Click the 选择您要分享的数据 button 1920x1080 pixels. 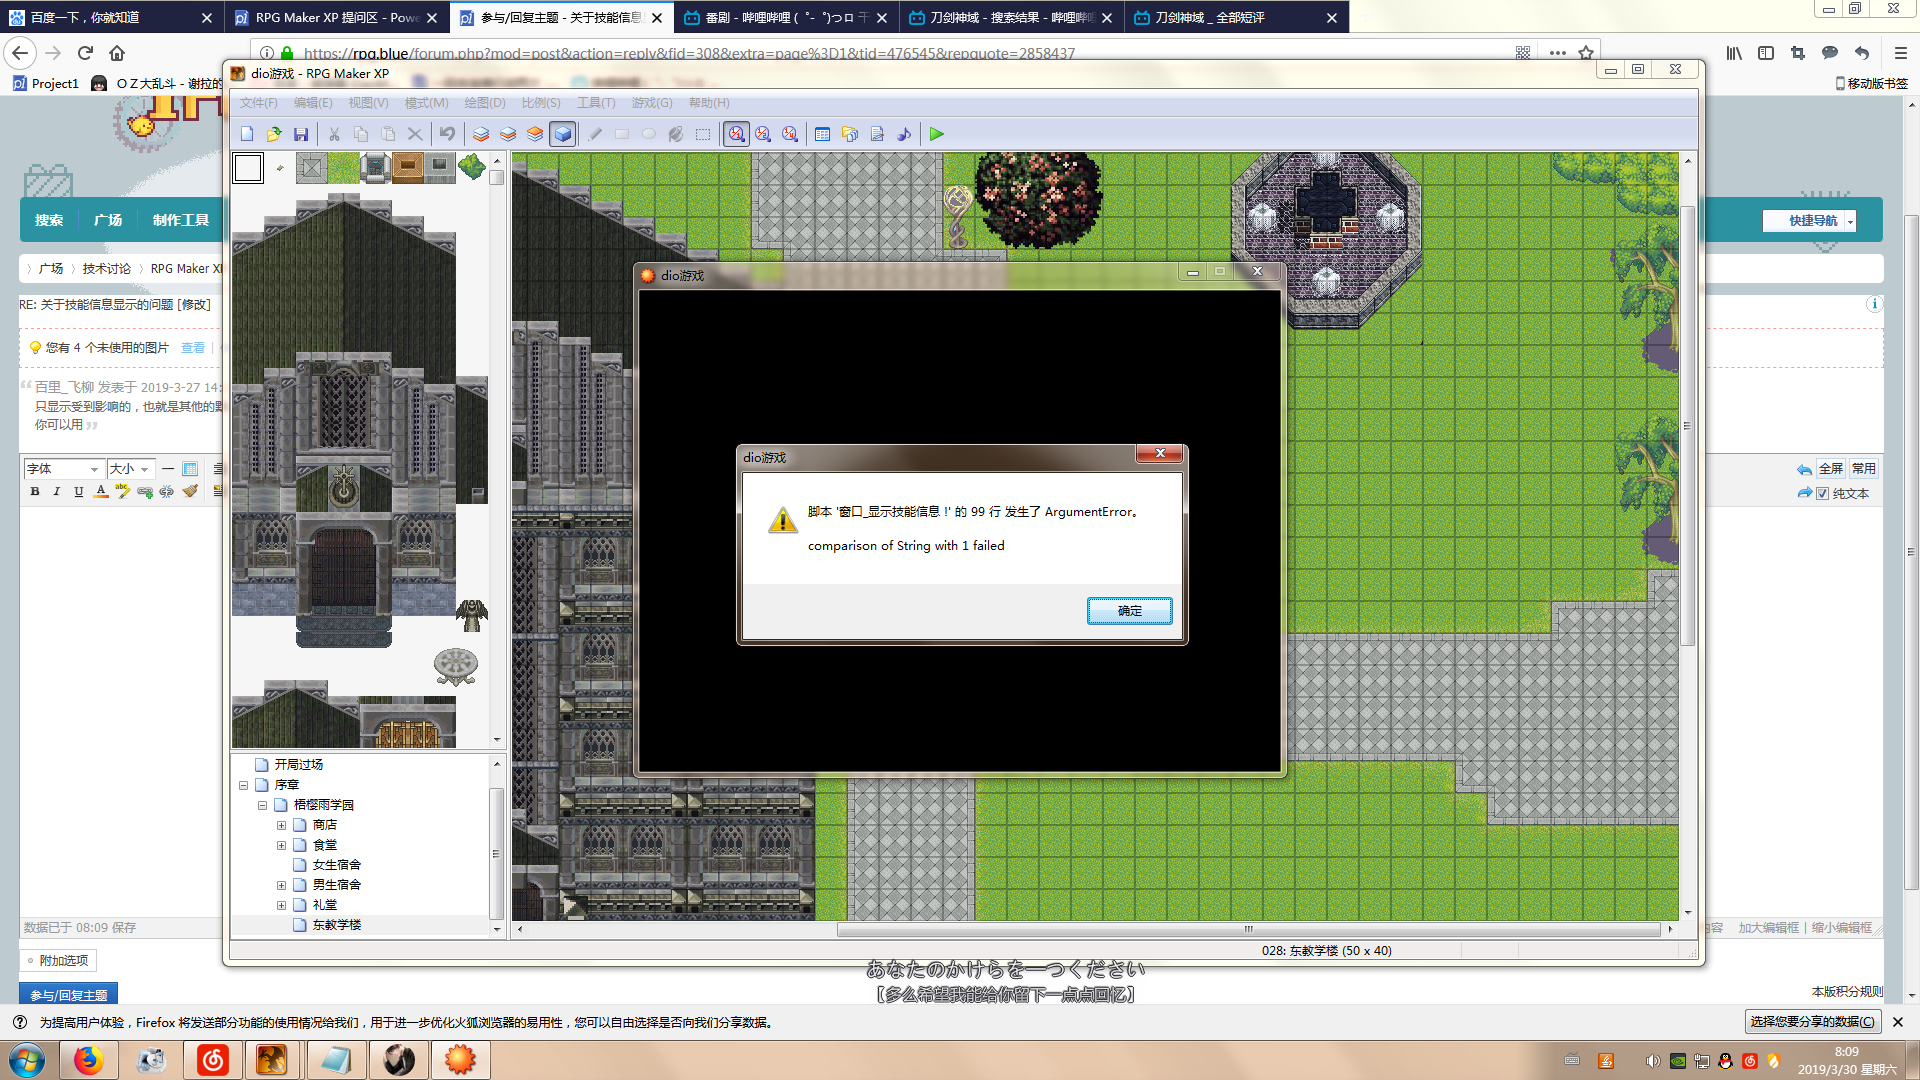point(1812,1022)
